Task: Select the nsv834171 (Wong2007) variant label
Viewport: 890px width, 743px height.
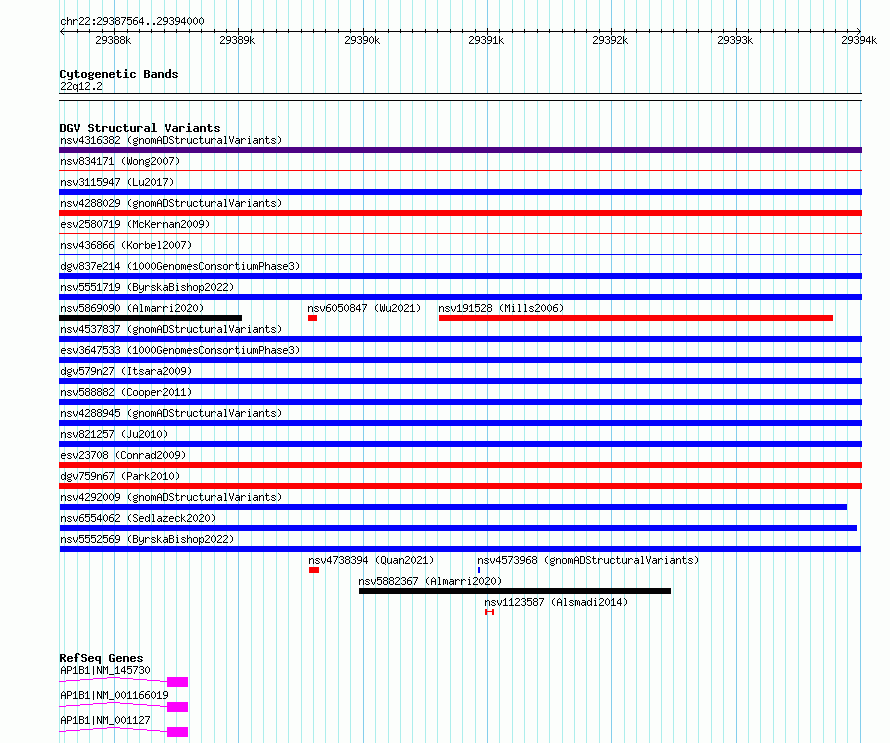Action: coord(120,161)
